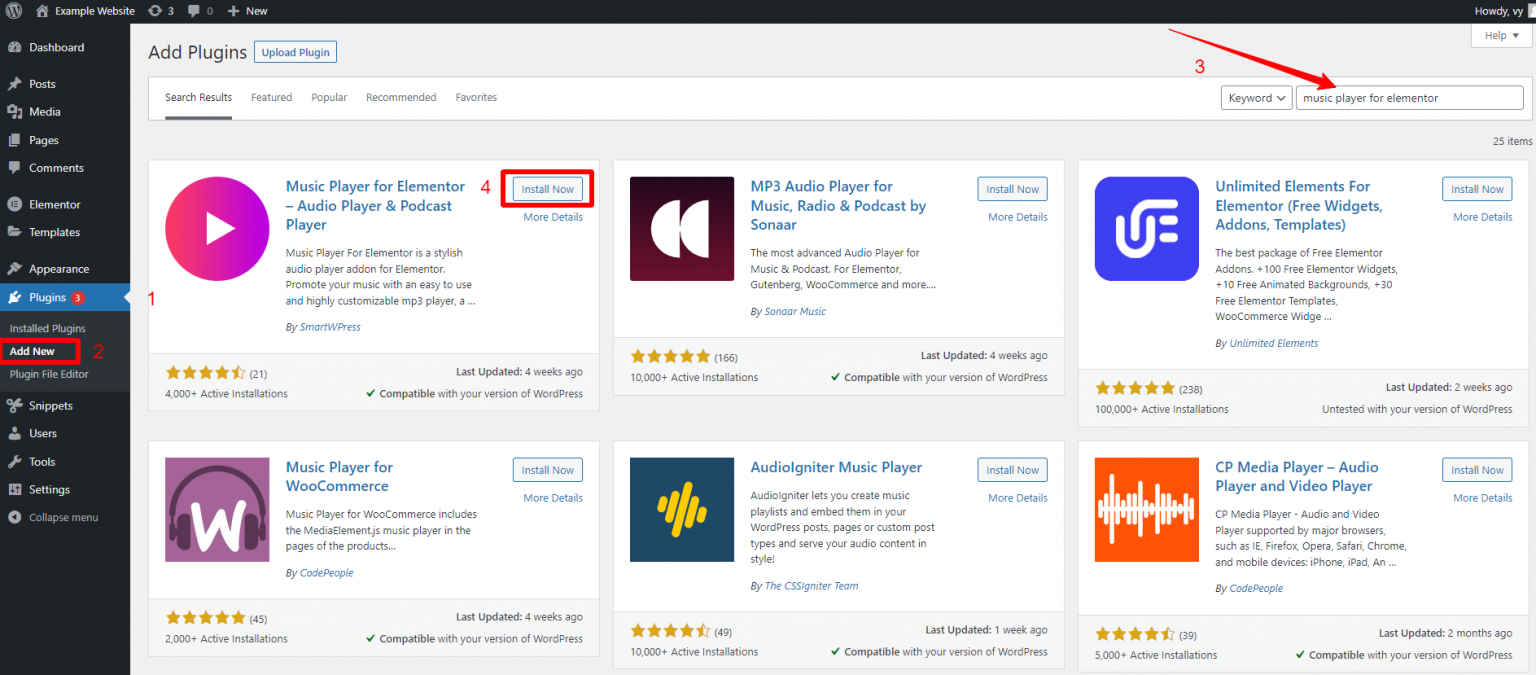Click the Sonaar MP3 Audio Player icon
Screen dimensions: 1536x675
(682, 229)
